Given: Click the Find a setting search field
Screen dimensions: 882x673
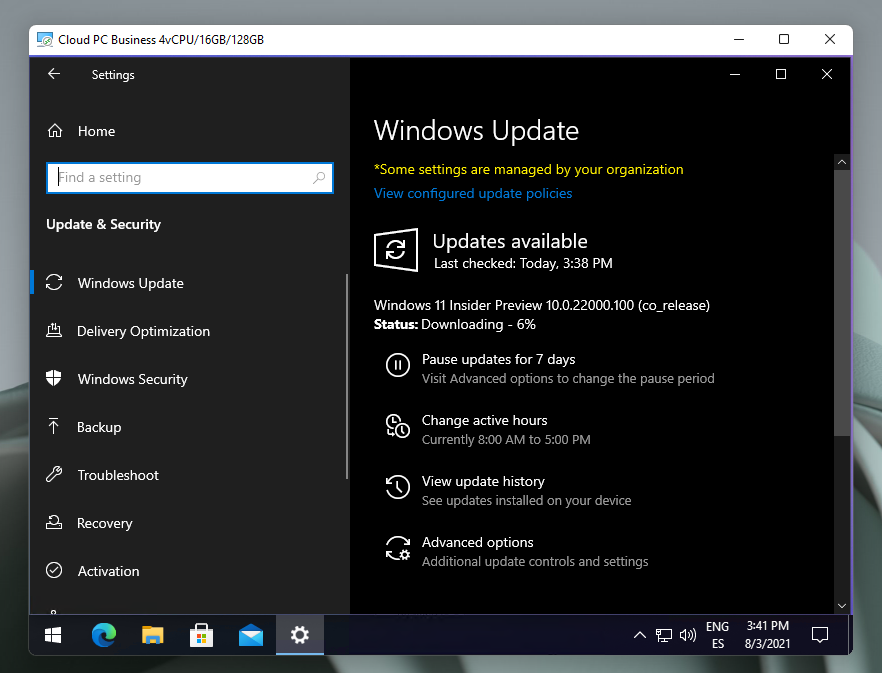Looking at the screenshot, I should coord(190,178).
